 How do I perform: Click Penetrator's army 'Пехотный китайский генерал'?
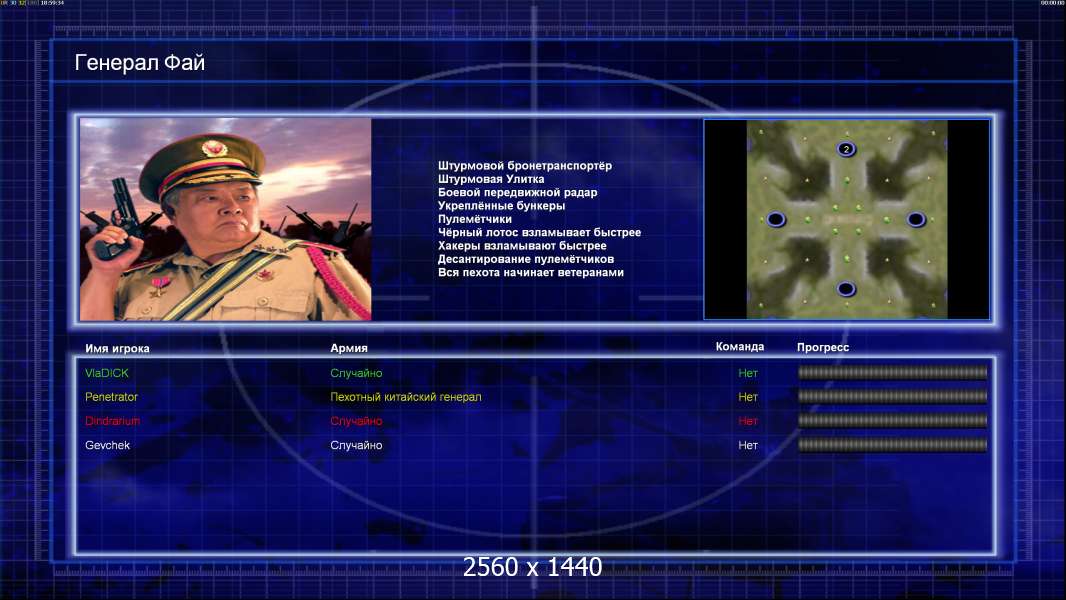406,397
